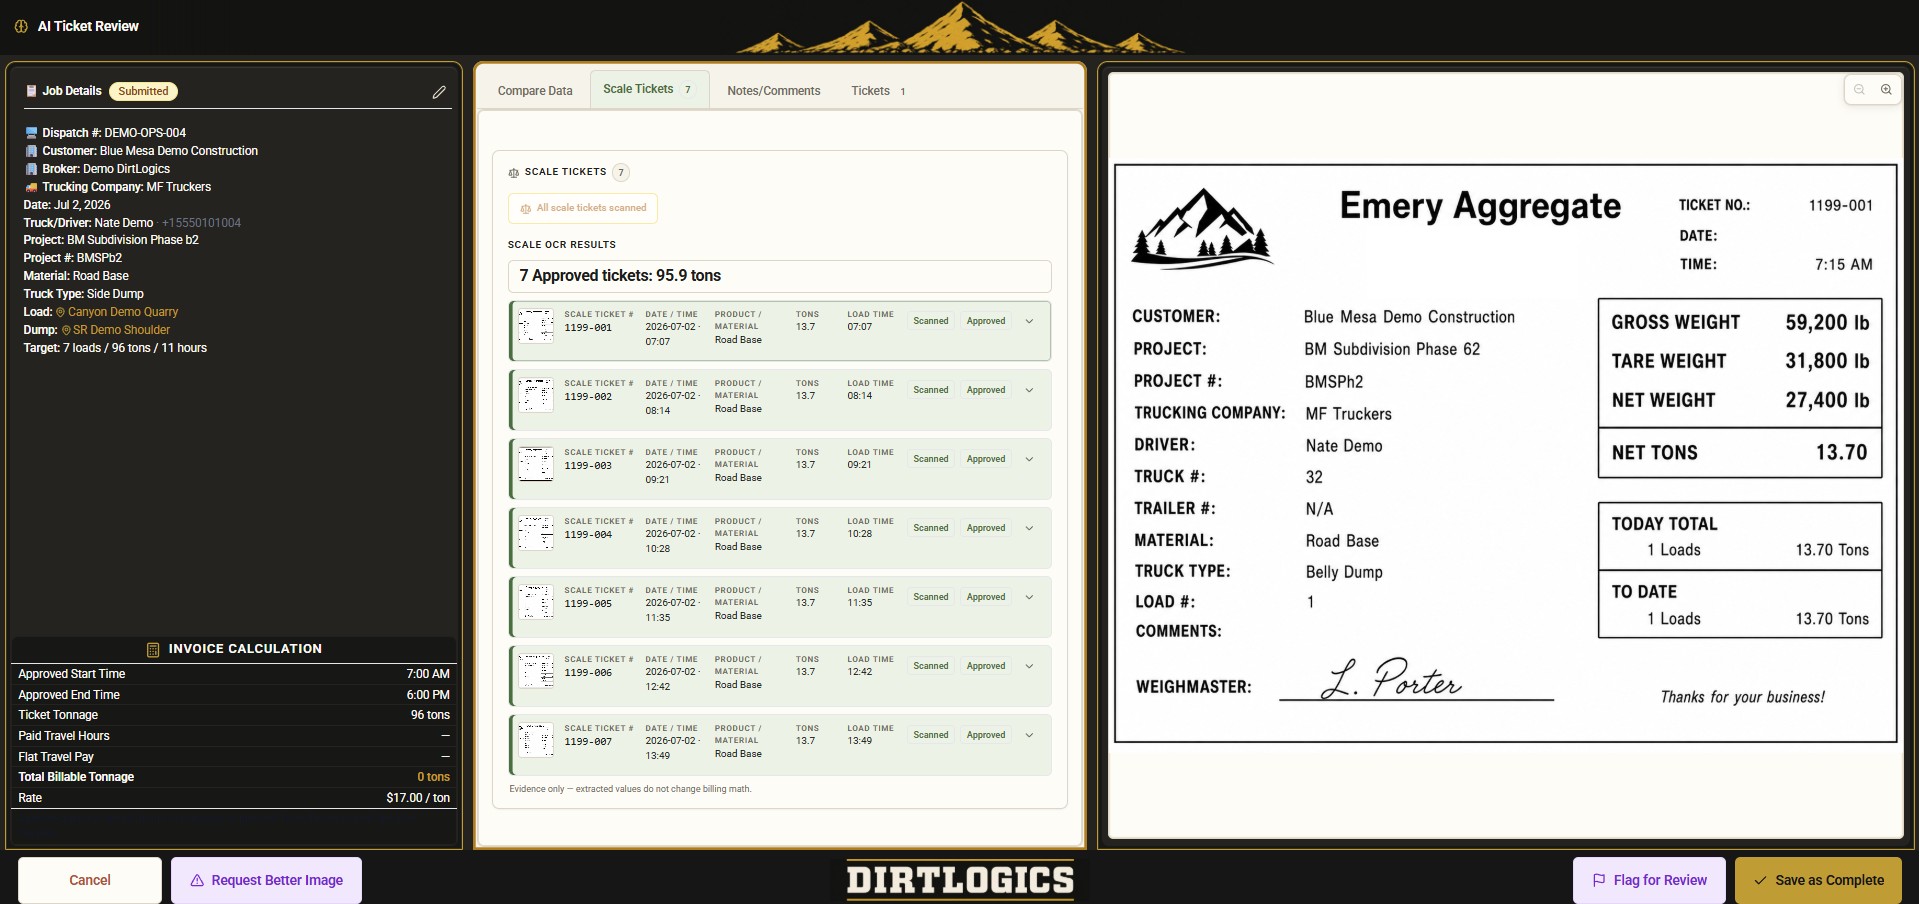Click the Trucking Company truck icon
Image resolution: width=1919 pixels, height=904 pixels.
click(31, 187)
